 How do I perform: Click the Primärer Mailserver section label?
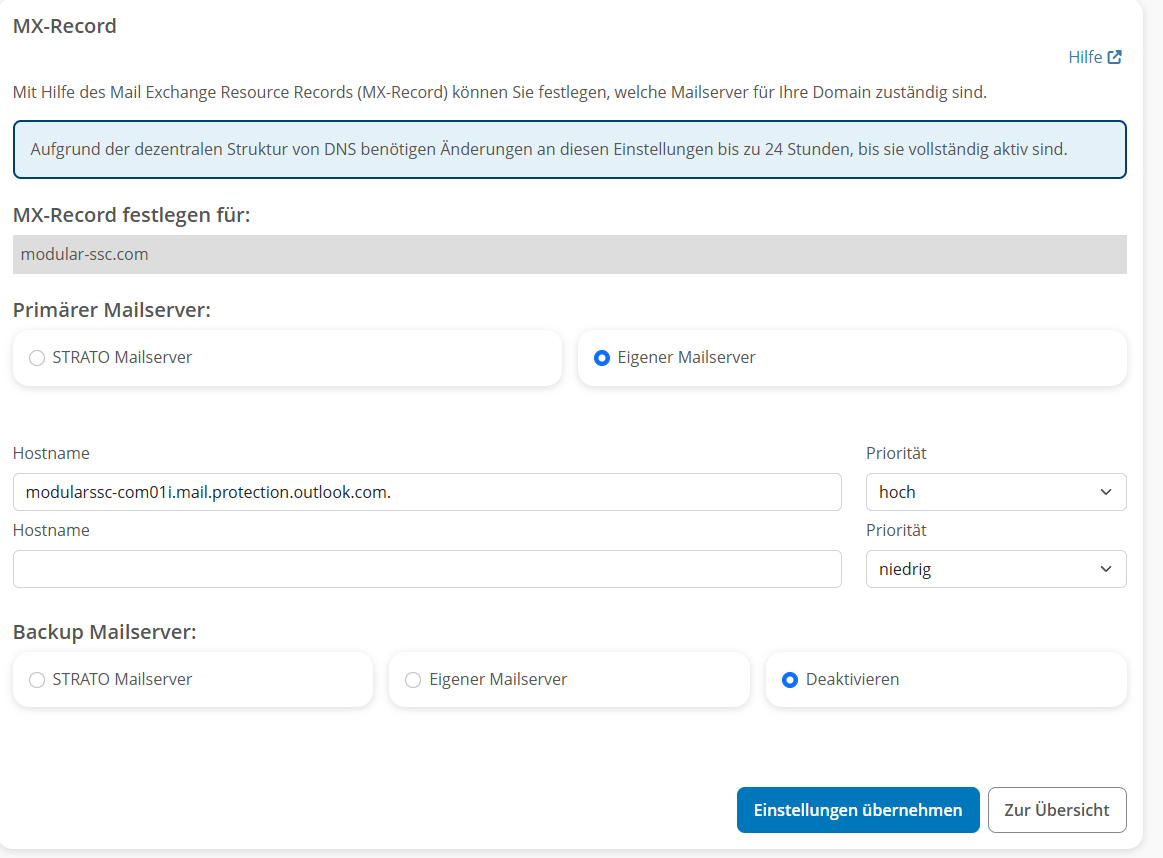[x=112, y=310]
